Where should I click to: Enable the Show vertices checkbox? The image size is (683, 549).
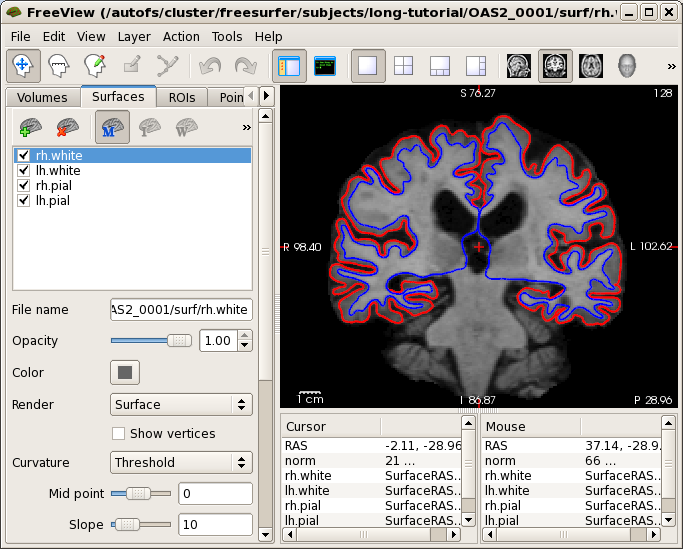pos(119,434)
